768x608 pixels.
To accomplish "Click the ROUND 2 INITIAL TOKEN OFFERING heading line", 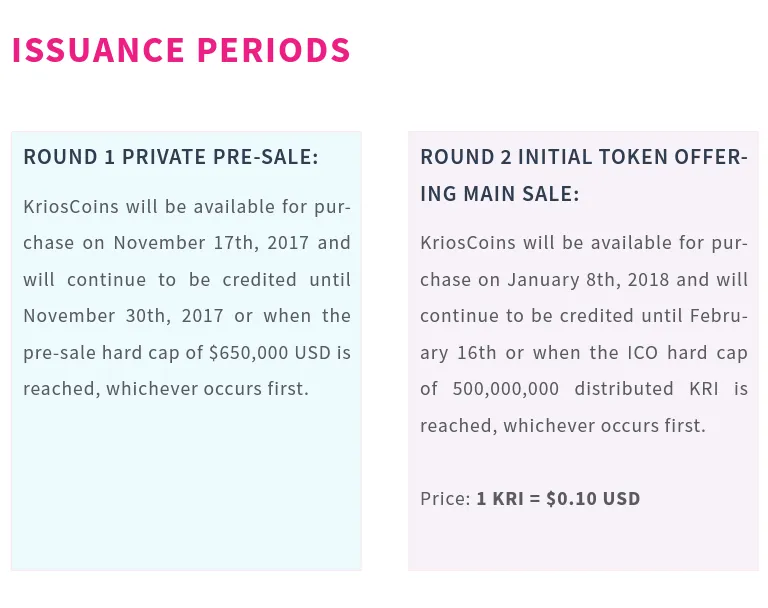I will click(x=584, y=157).
